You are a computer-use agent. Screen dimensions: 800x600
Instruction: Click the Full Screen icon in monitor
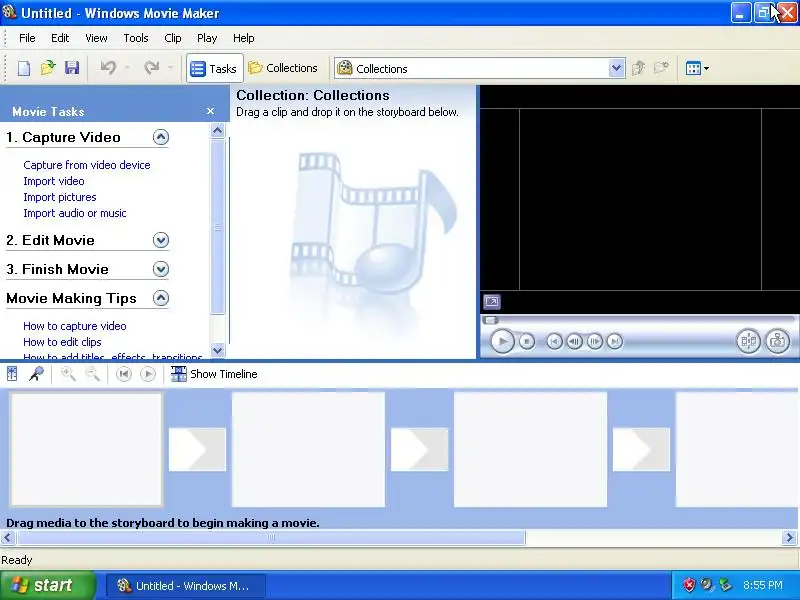(x=492, y=302)
